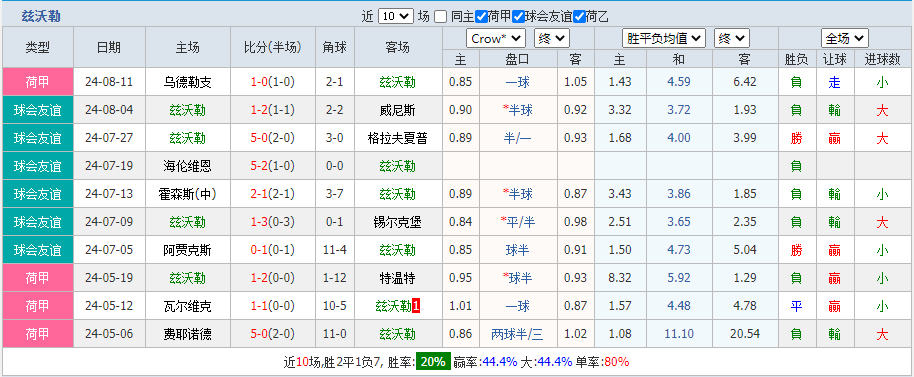This screenshot has width=914, height=377.
Task: Click the 乌德勒支 home team name
Action: point(188,82)
